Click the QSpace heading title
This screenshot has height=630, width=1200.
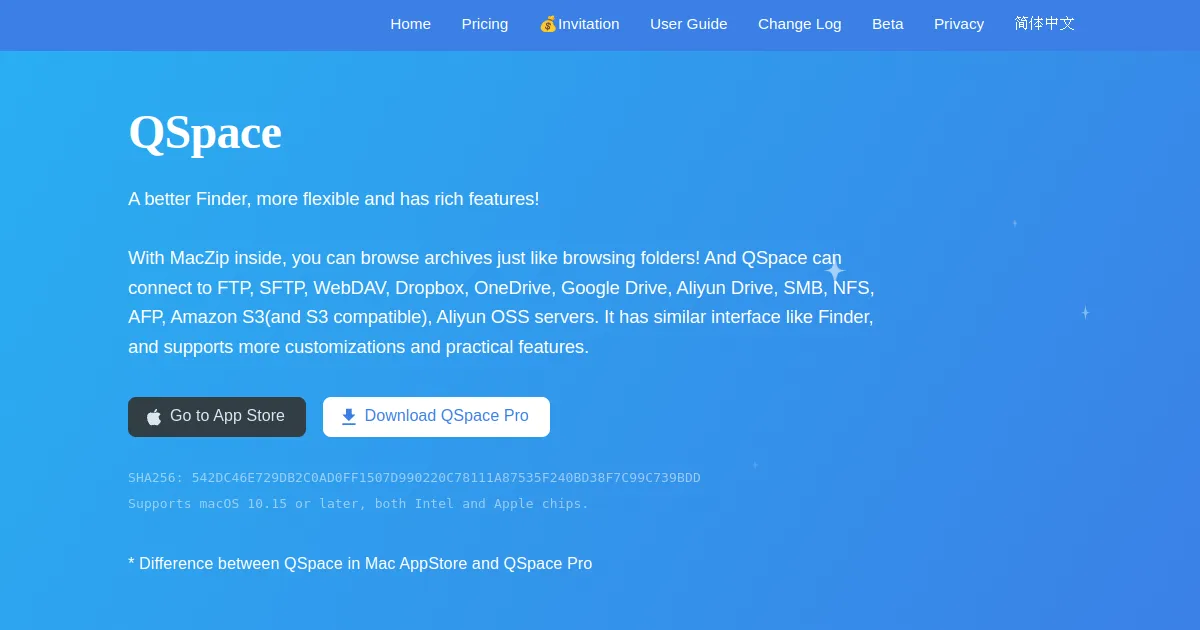(205, 133)
